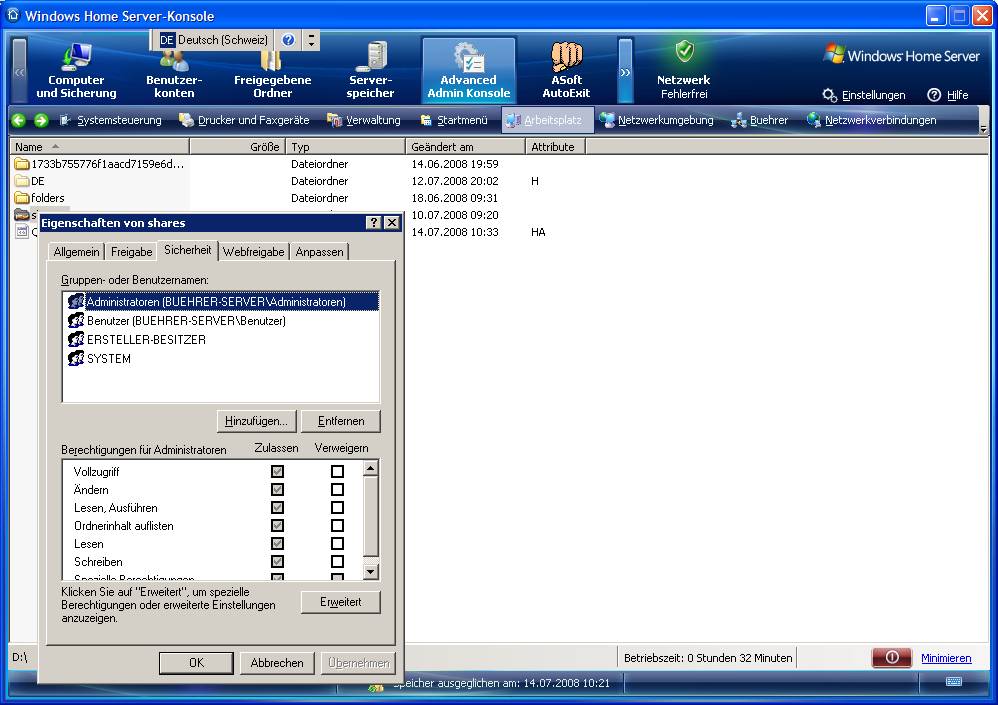998x705 pixels.
Task: Switch to Anpassen tab
Action: [x=320, y=252]
